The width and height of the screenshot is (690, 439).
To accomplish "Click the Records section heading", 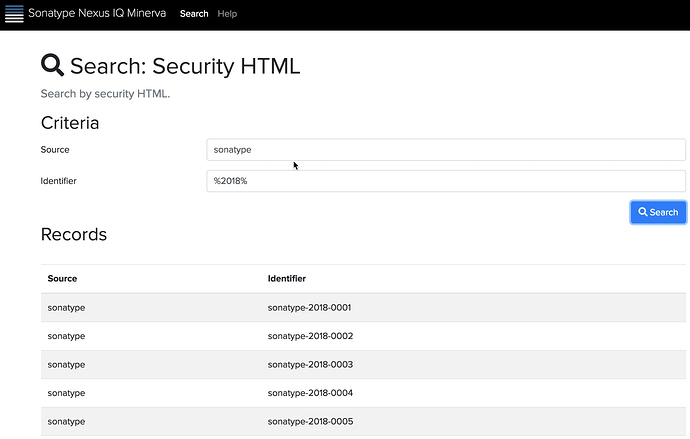I will point(74,234).
